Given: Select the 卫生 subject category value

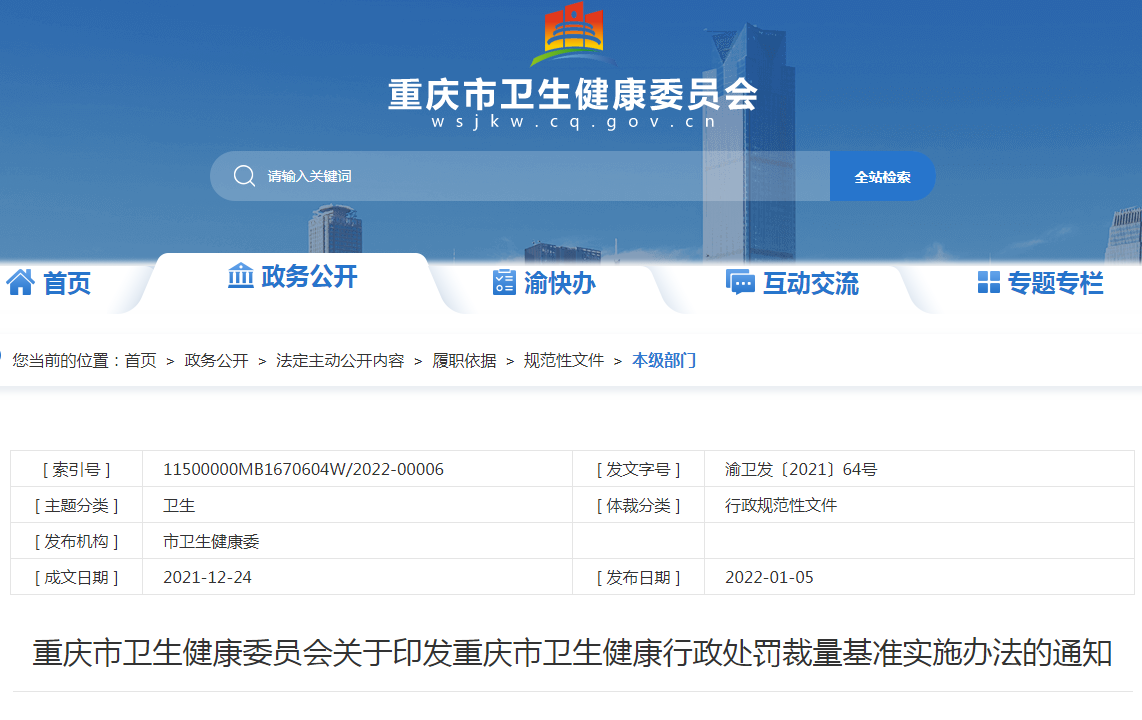Looking at the screenshot, I should (179, 505).
